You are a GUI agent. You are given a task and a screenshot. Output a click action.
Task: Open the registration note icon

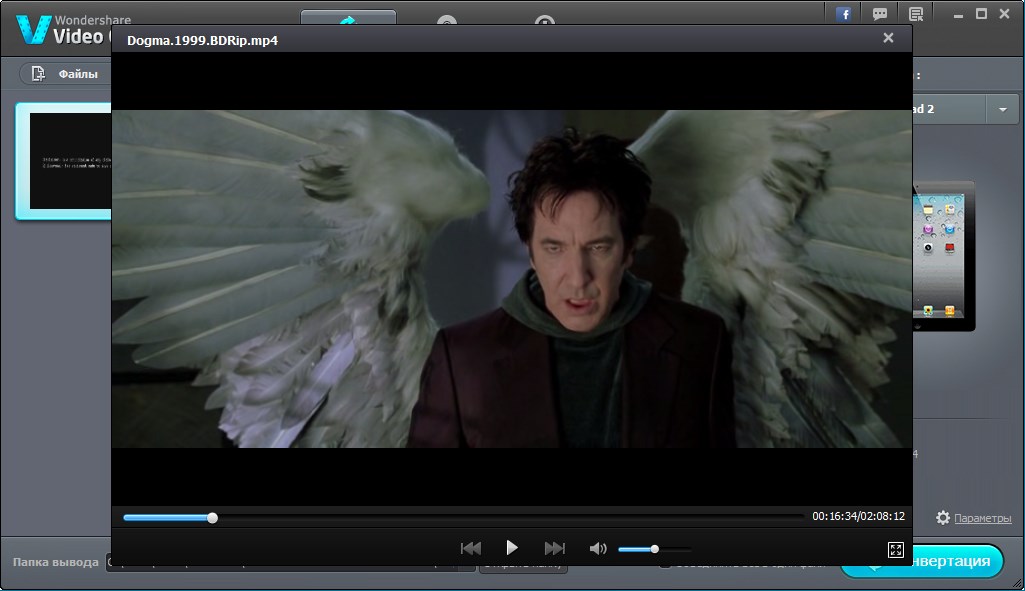916,14
